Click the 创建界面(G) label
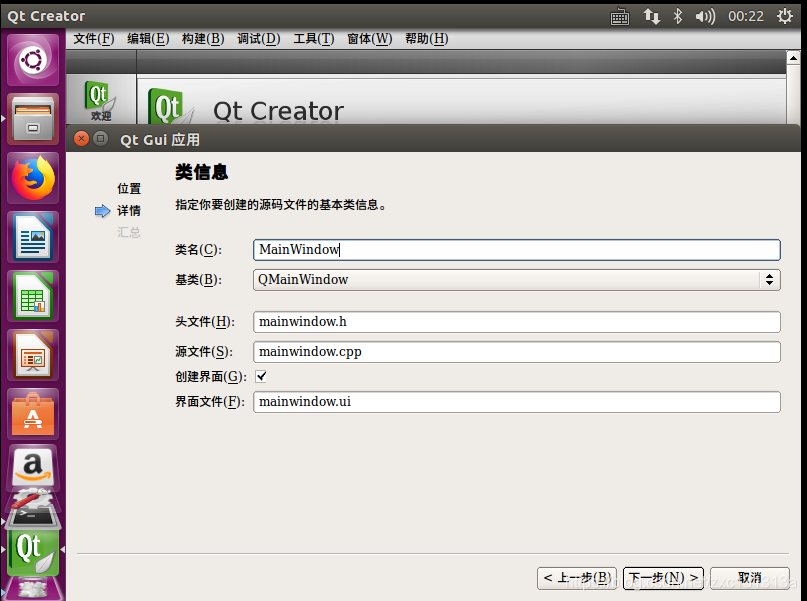 point(211,377)
